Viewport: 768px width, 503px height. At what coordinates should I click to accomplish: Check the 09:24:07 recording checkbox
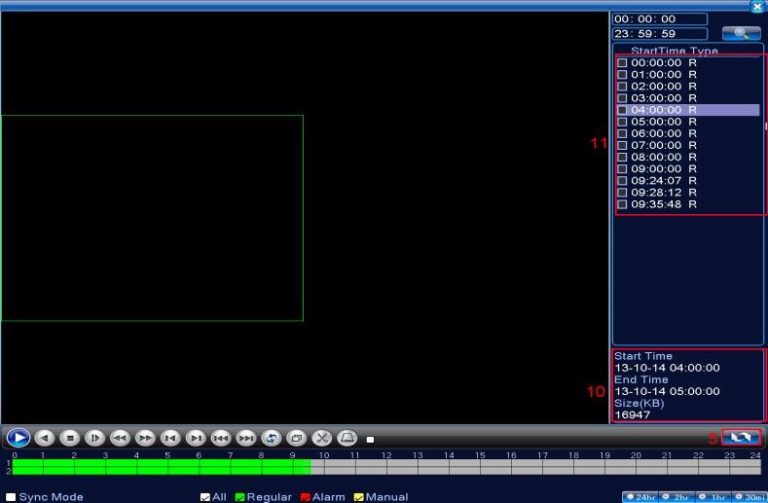point(622,181)
